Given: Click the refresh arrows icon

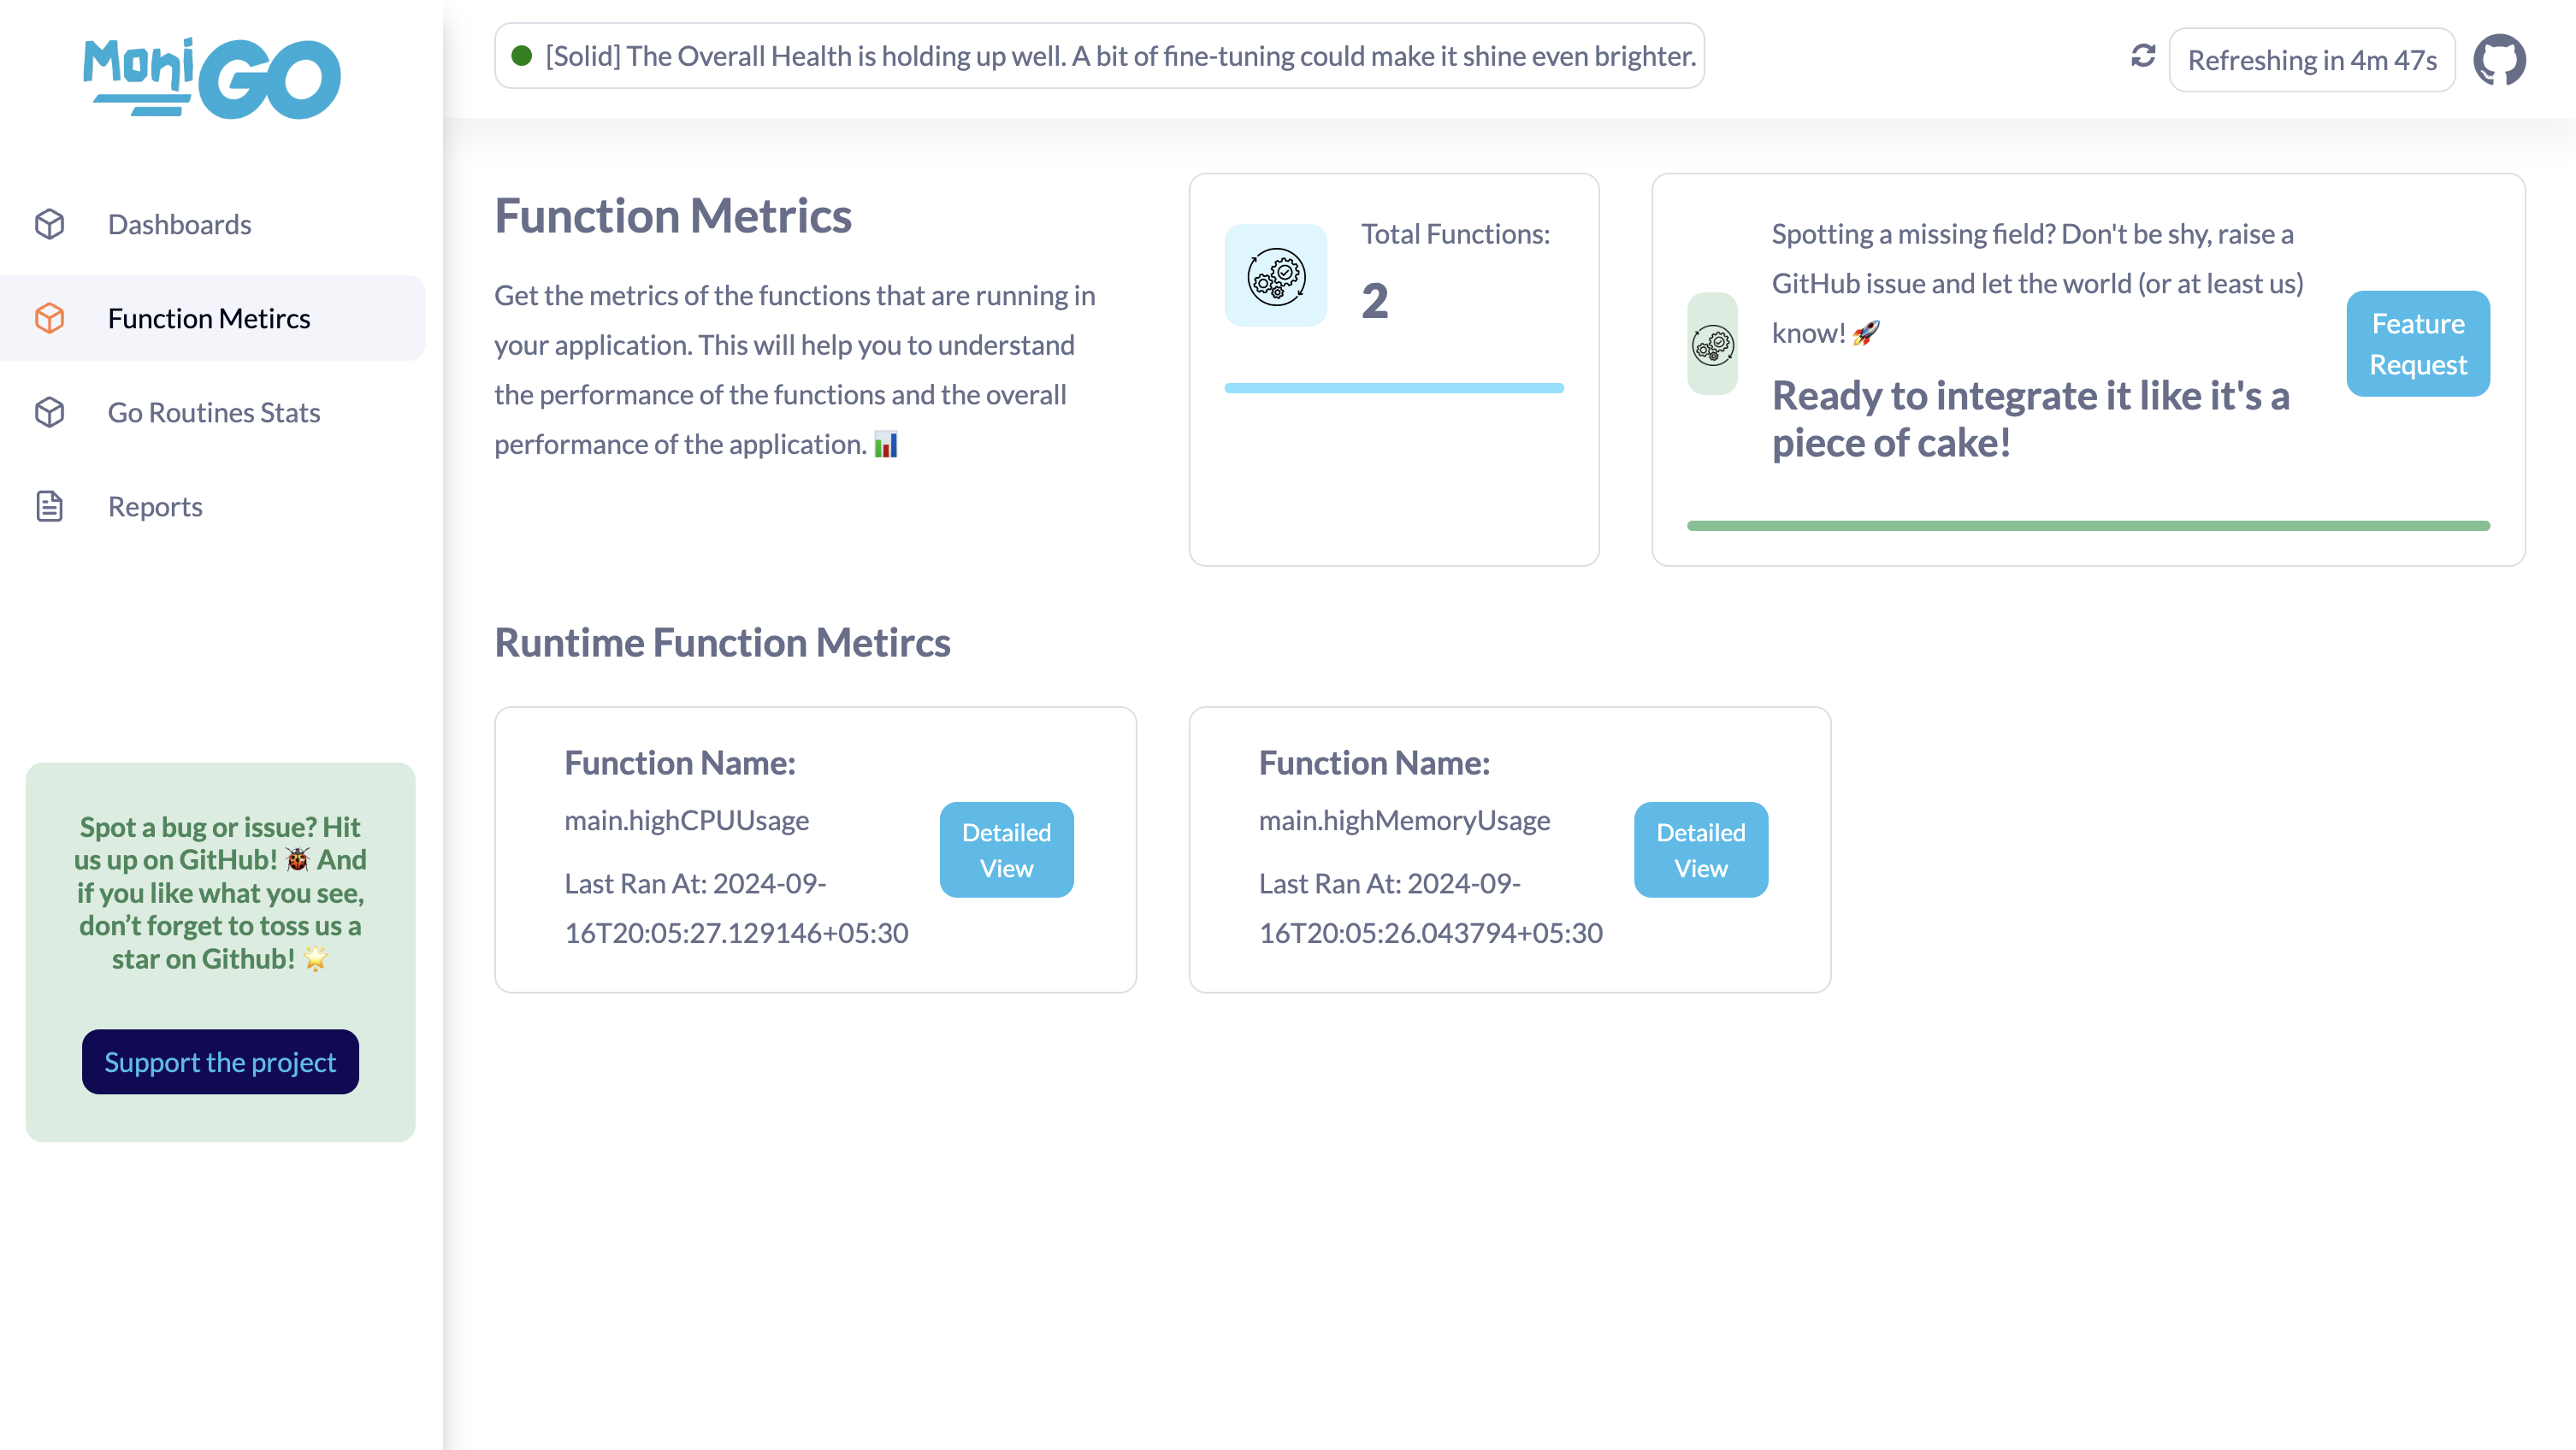Looking at the screenshot, I should click(2142, 56).
